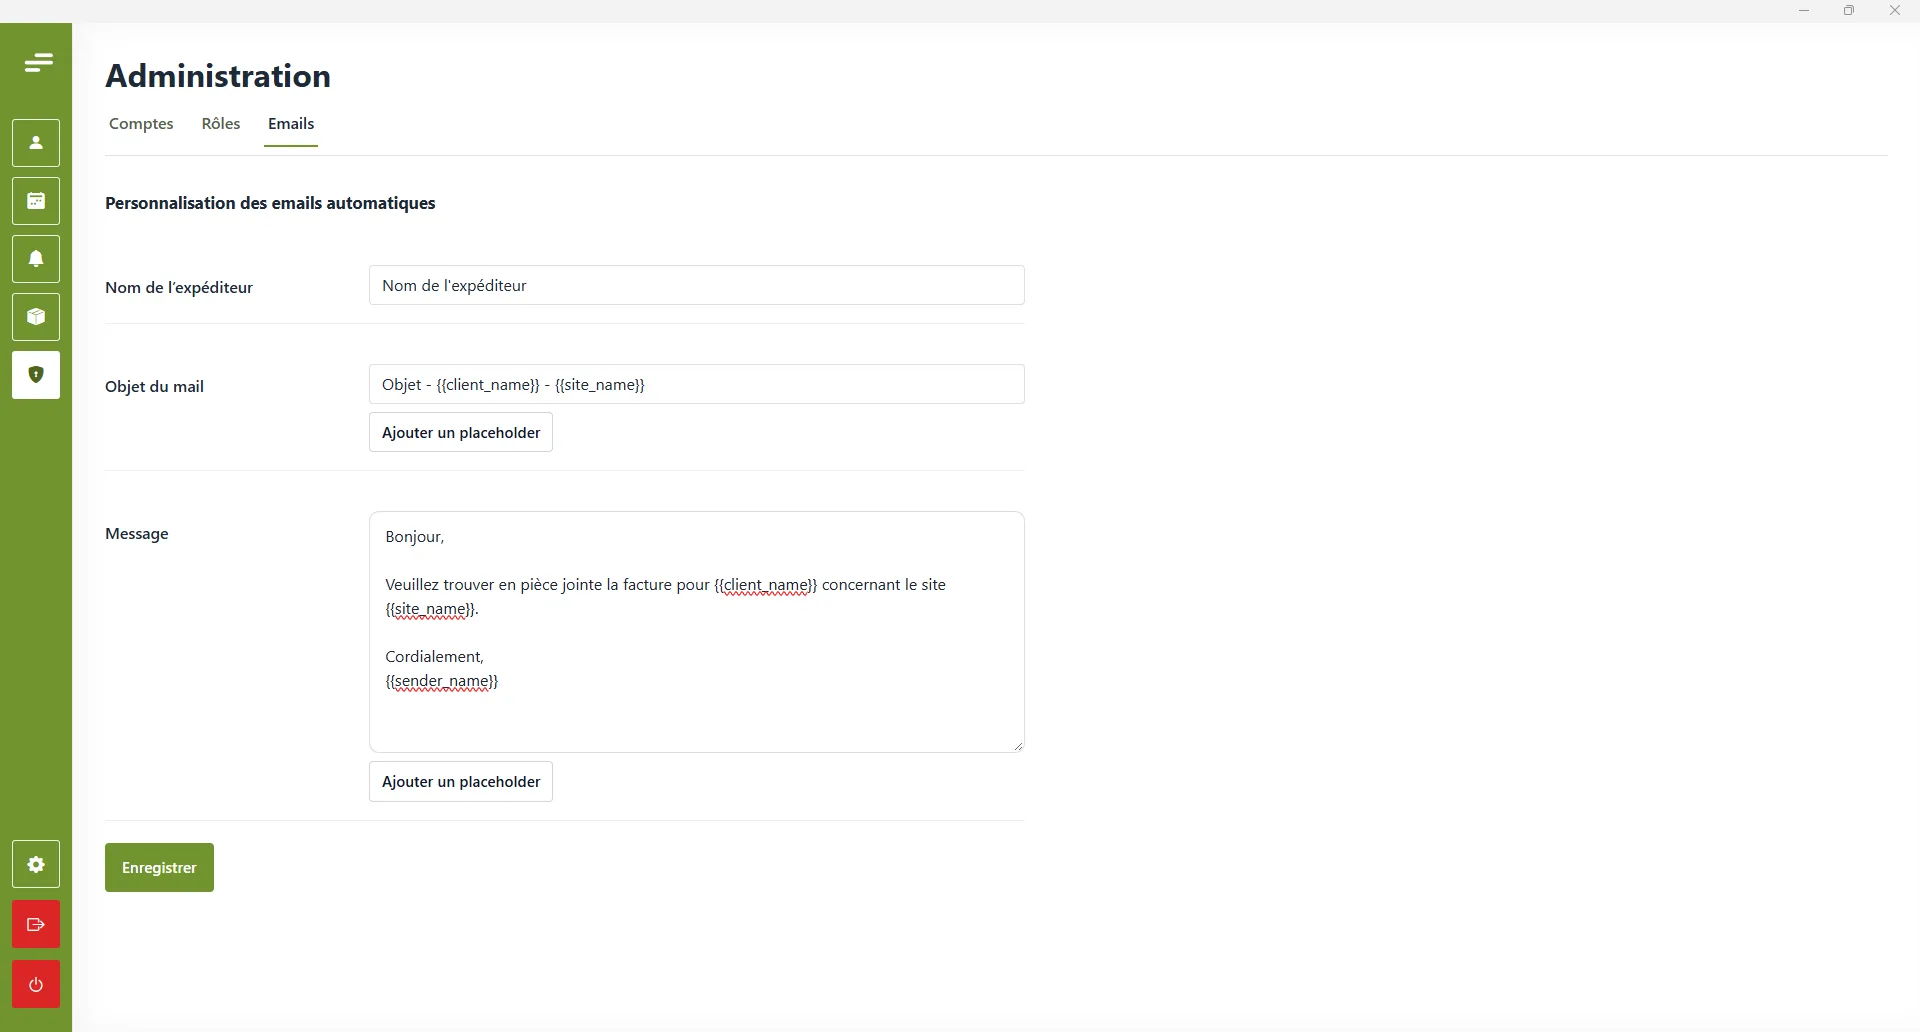Click the {{client_name}} placeholder in message body
1920x1032 pixels.
(x=766, y=585)
